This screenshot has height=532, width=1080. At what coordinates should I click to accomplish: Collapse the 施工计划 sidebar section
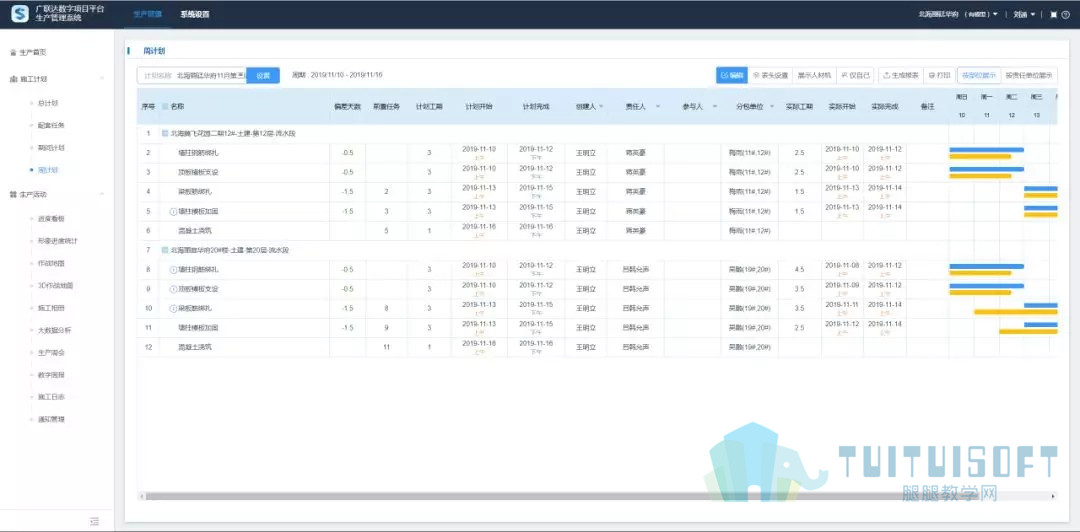coord(102,79)
